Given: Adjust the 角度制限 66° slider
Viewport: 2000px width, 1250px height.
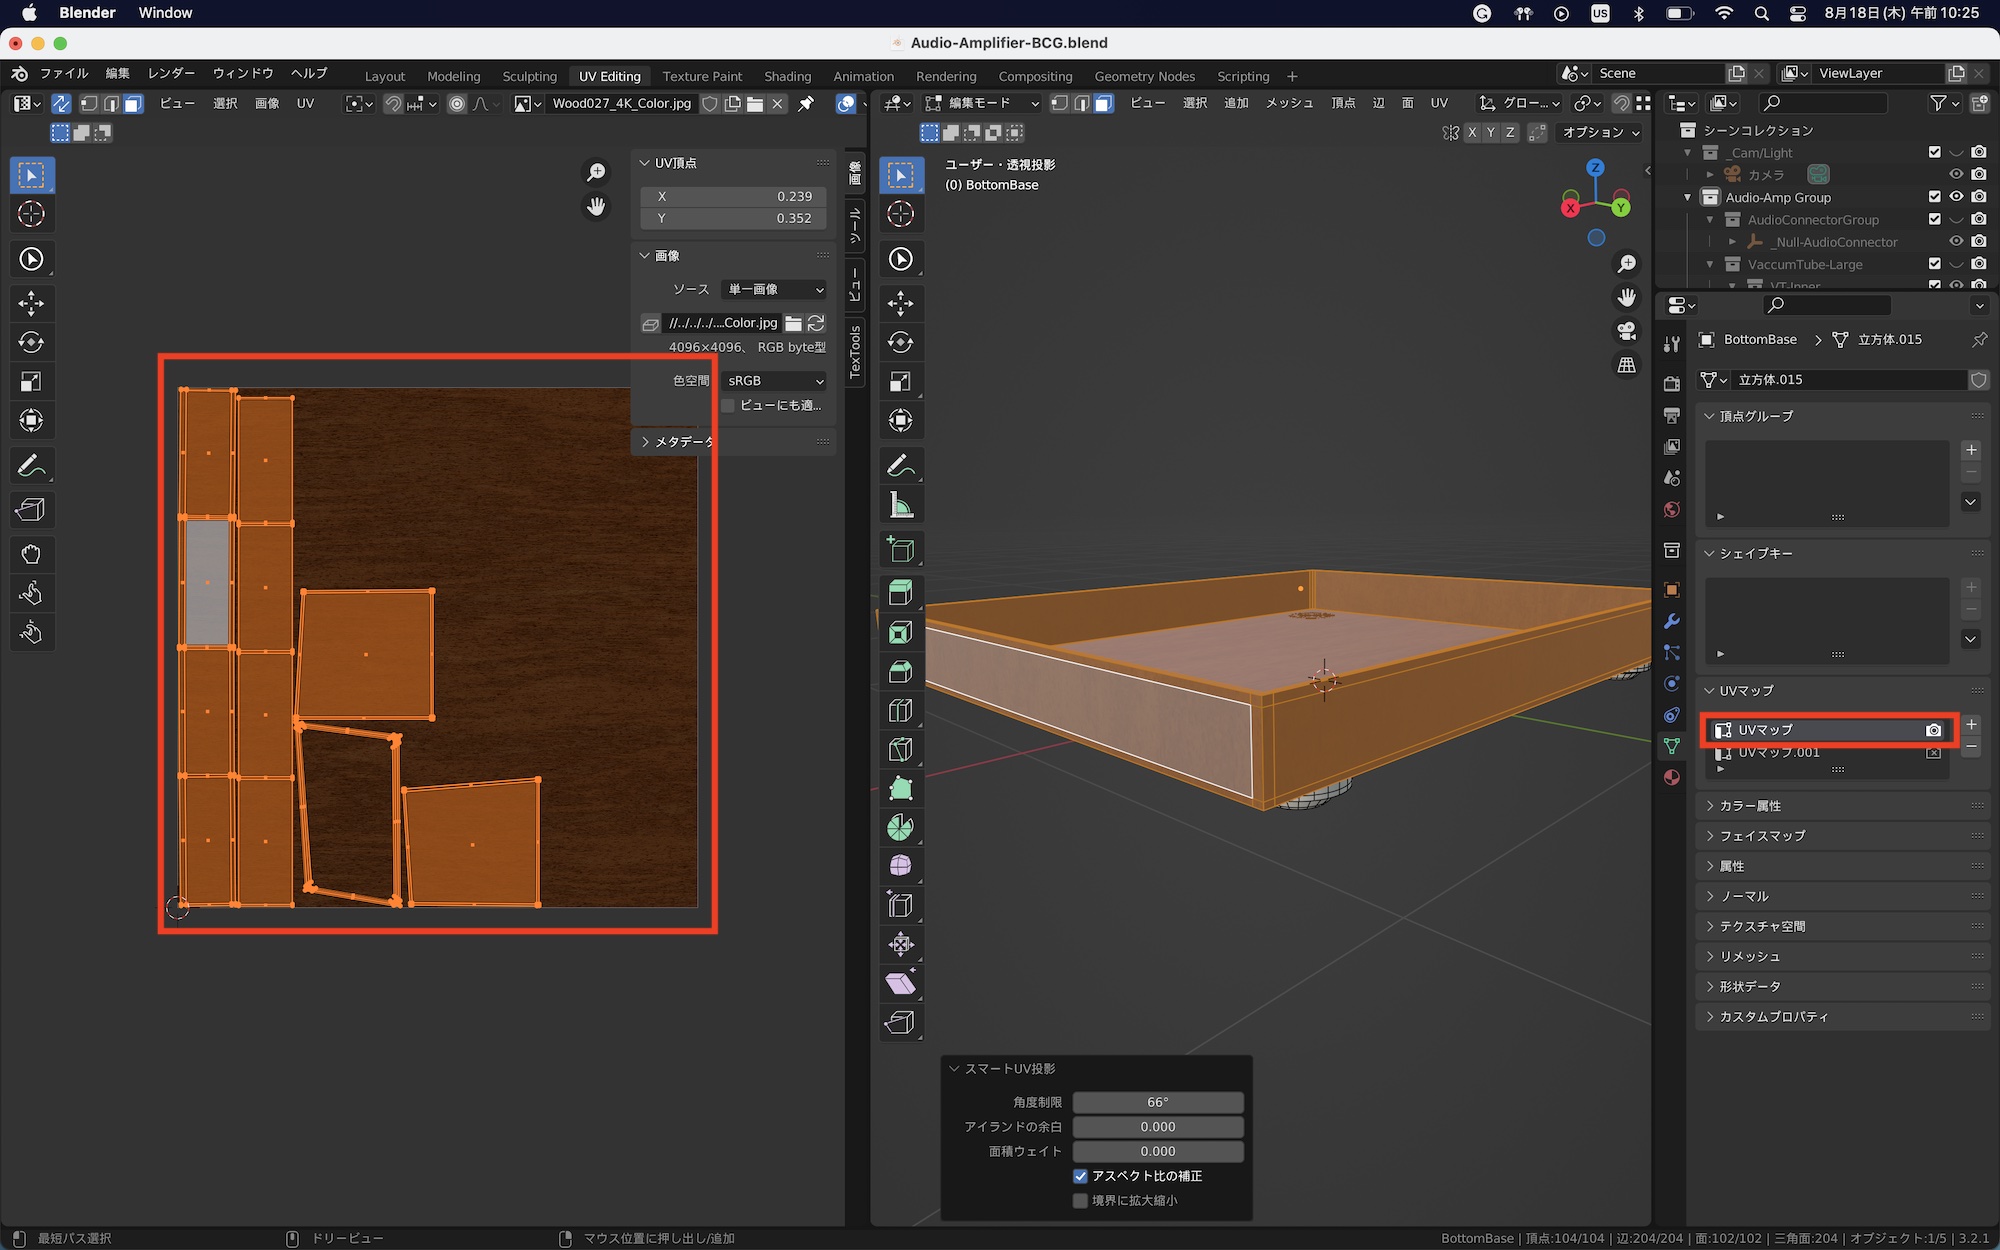Looking at the screenshot, I should pos(1157,1102).
